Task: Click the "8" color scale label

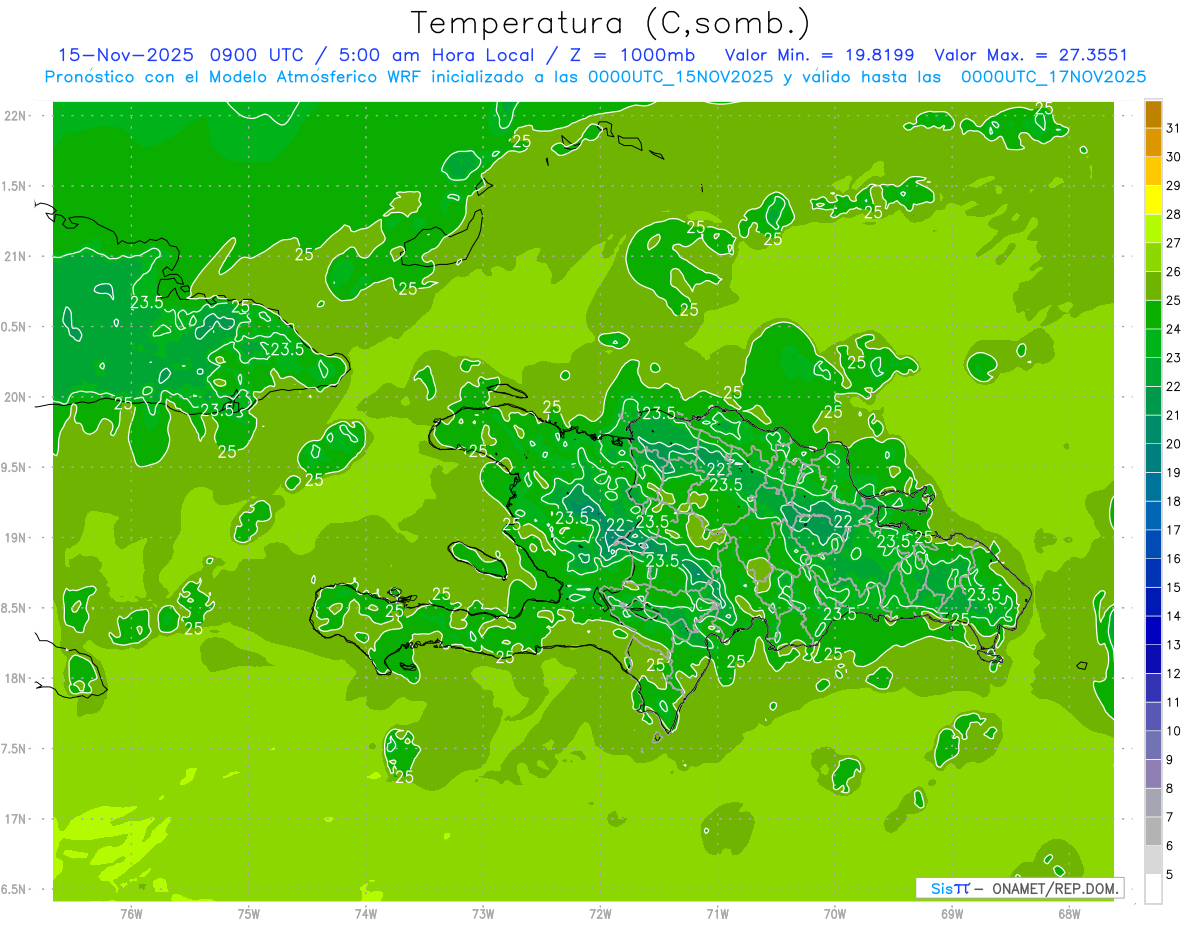Action: coord(1170,789)
